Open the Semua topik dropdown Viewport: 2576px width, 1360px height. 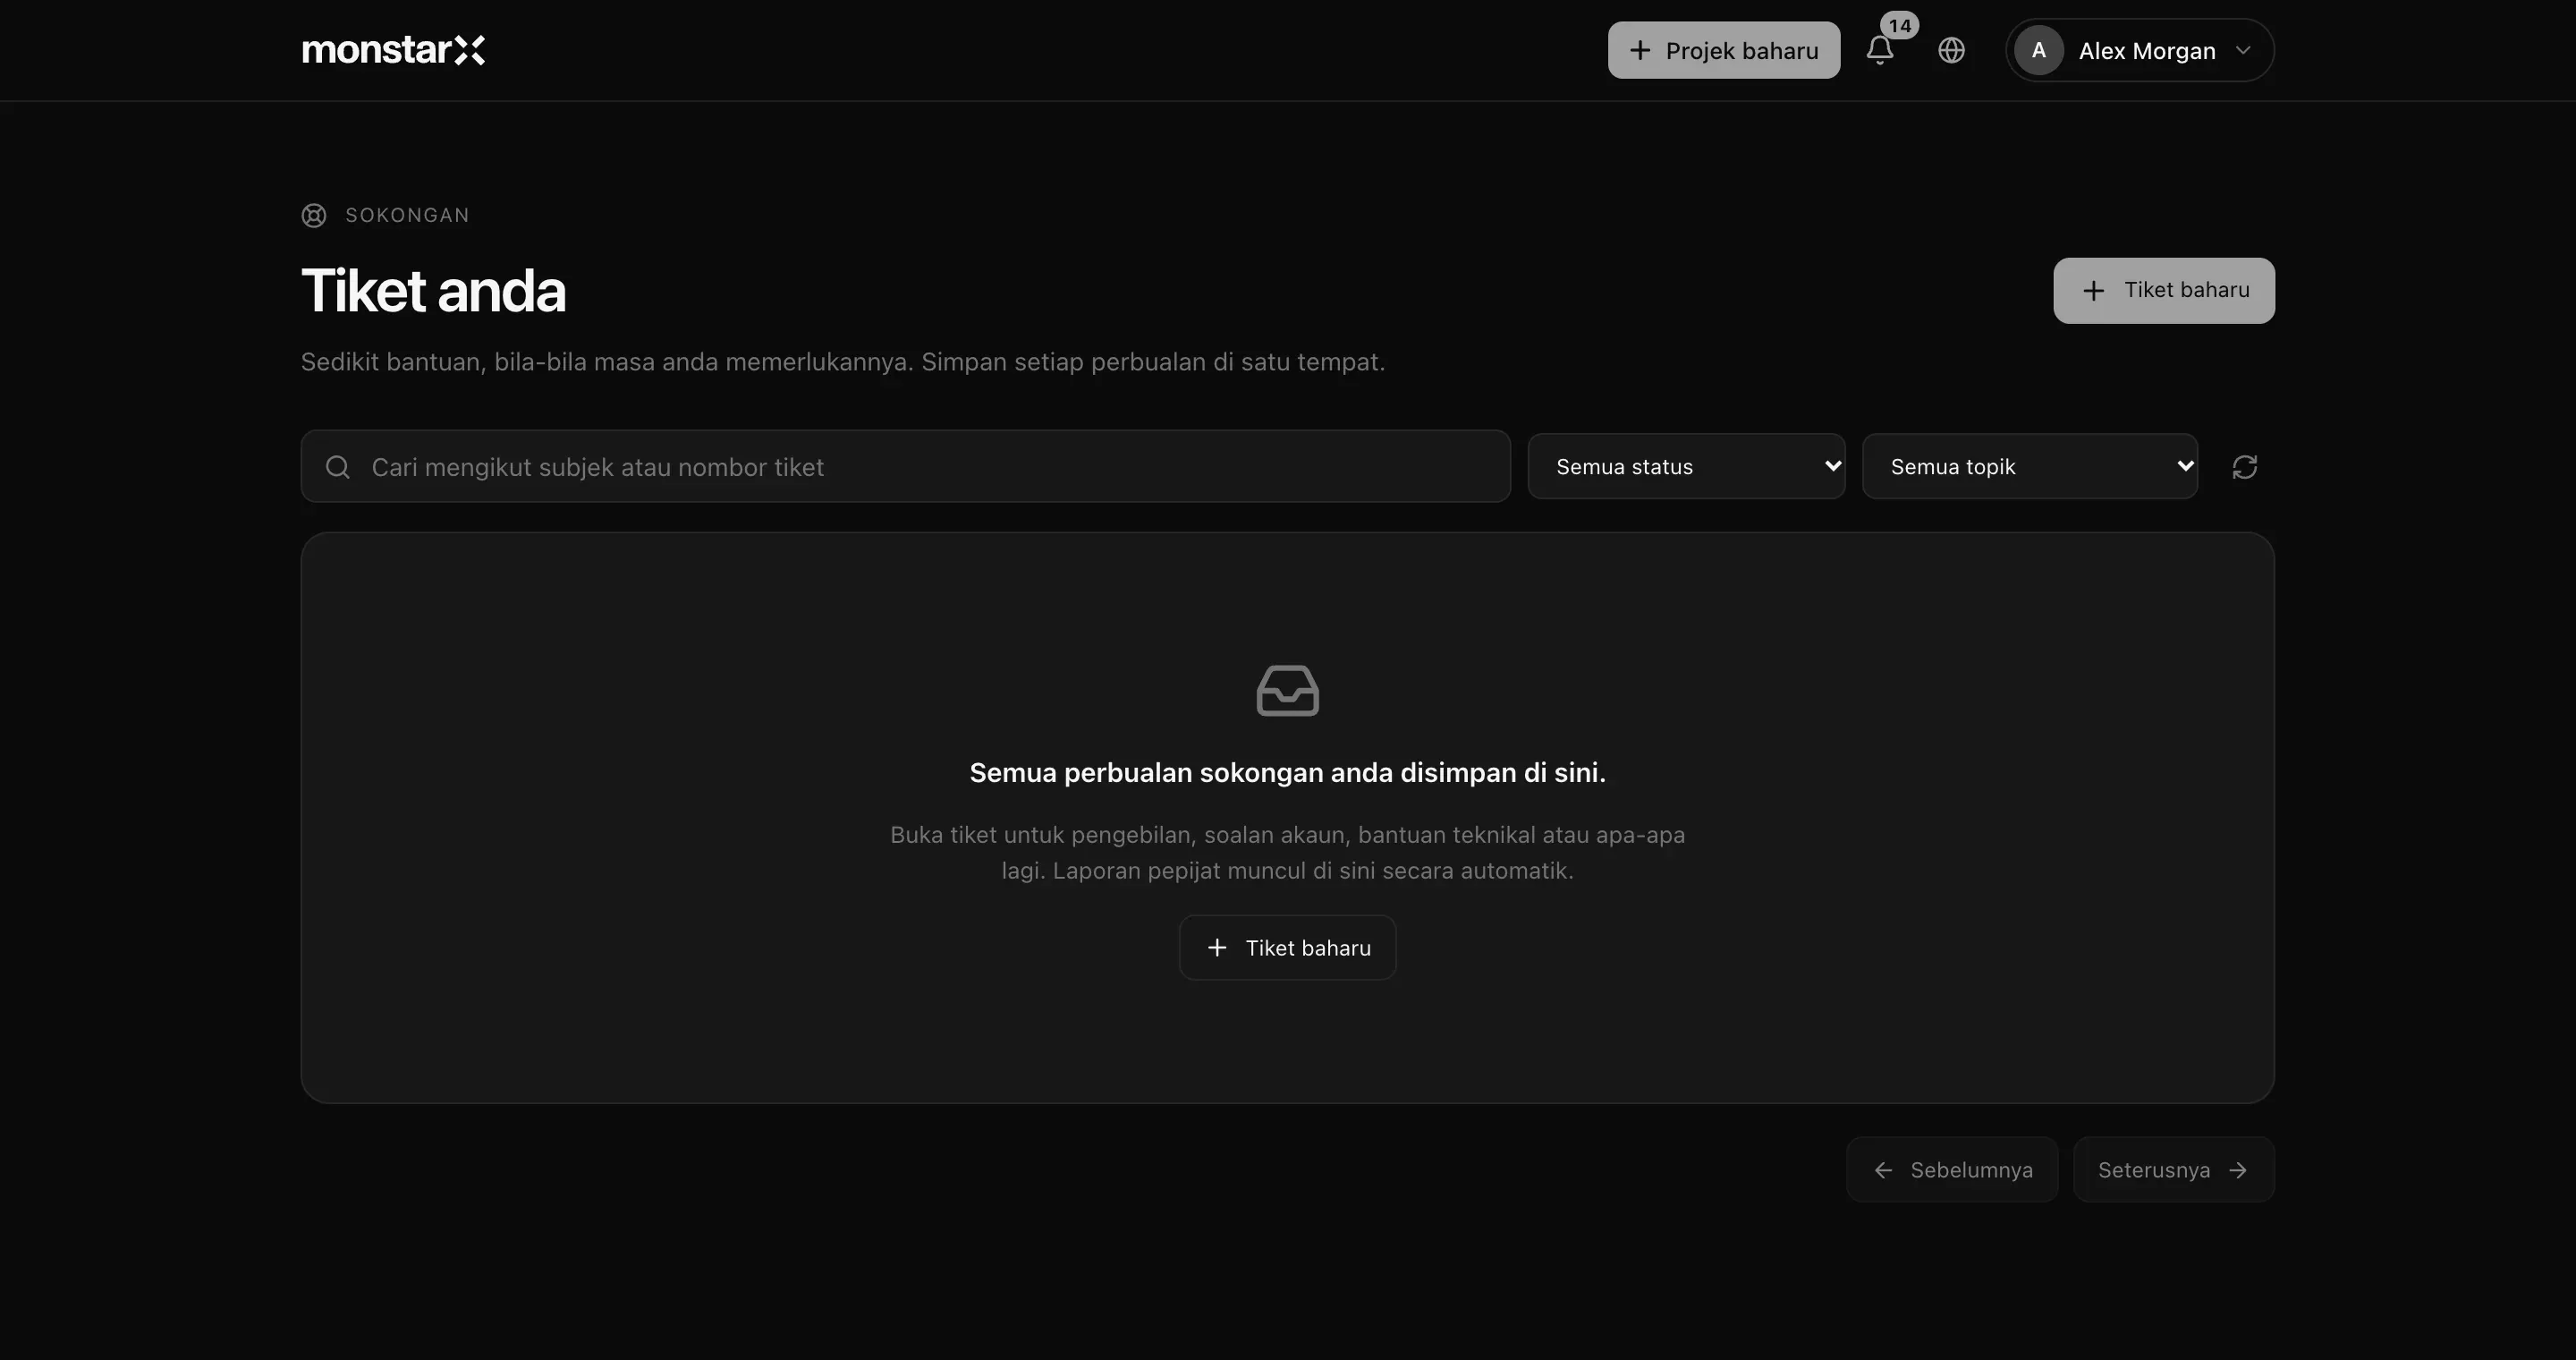(2029, 466)
